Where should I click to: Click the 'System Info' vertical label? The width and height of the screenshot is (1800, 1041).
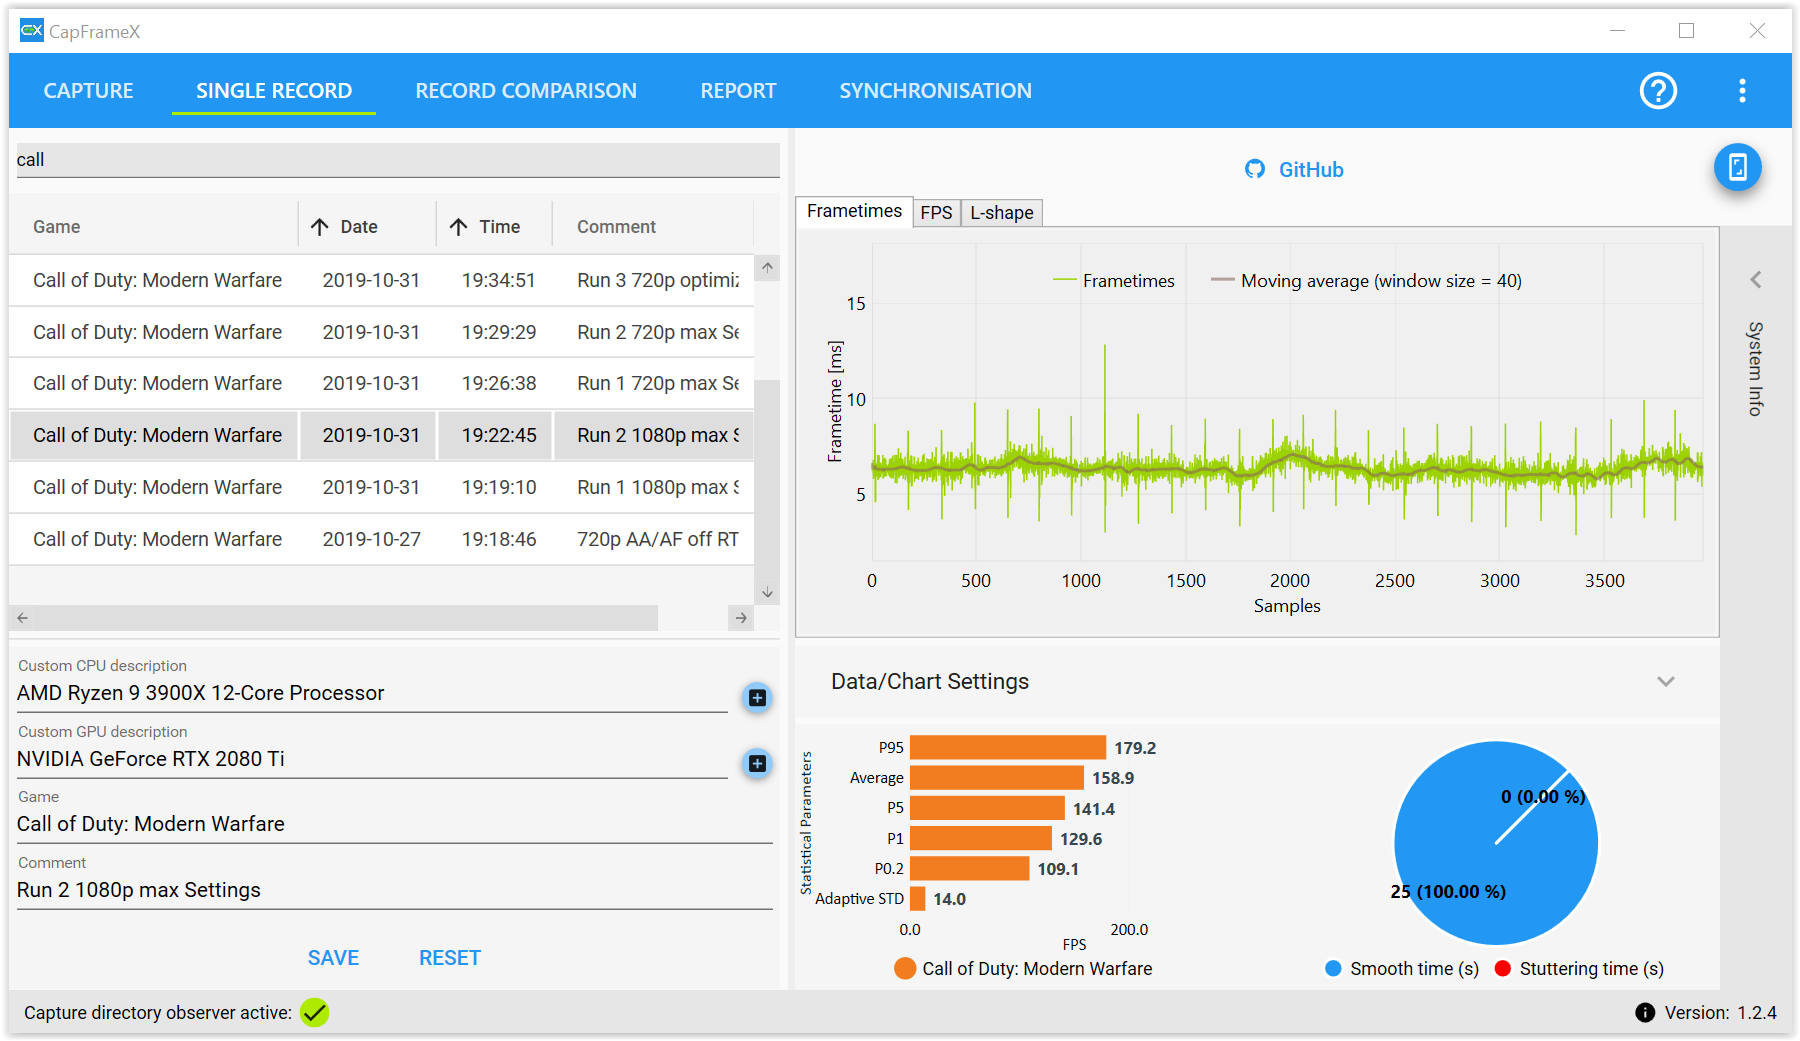coord(1756,368)
